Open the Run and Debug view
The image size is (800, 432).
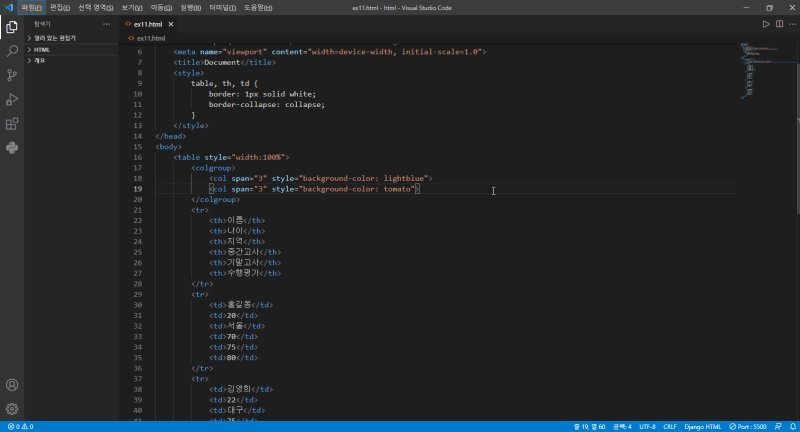tap(12, 99)
